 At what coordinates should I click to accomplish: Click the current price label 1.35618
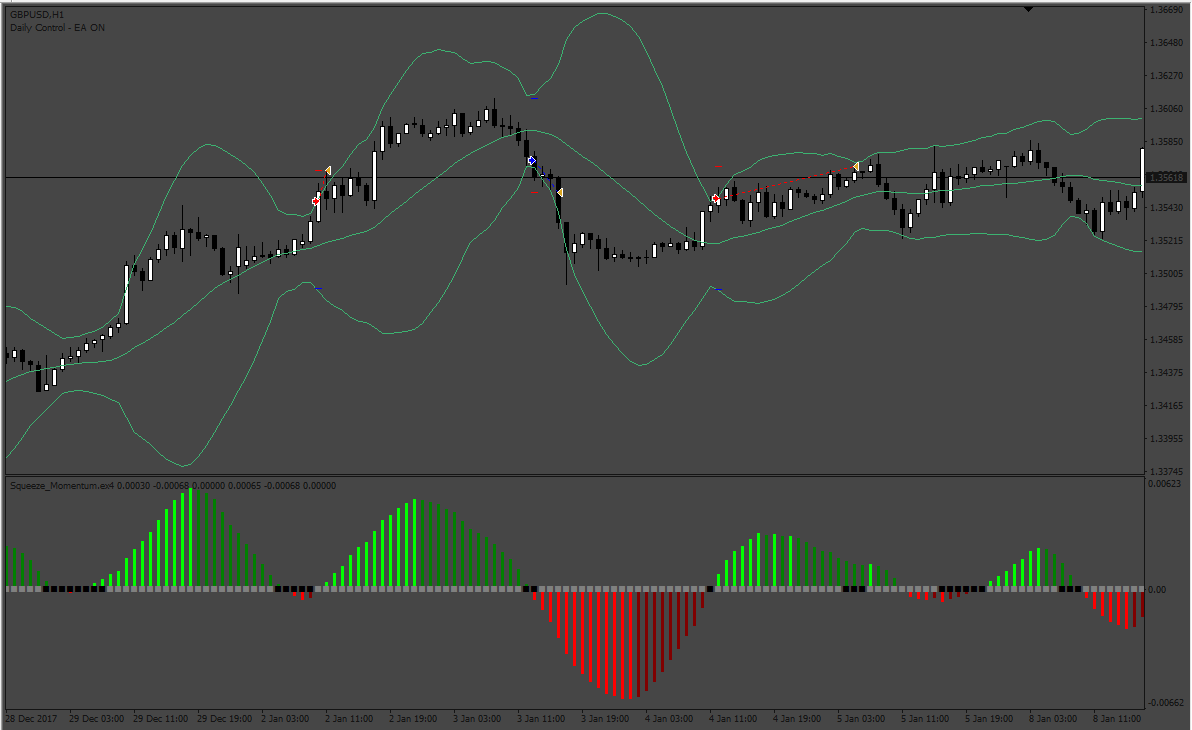tap(1166, 177)
